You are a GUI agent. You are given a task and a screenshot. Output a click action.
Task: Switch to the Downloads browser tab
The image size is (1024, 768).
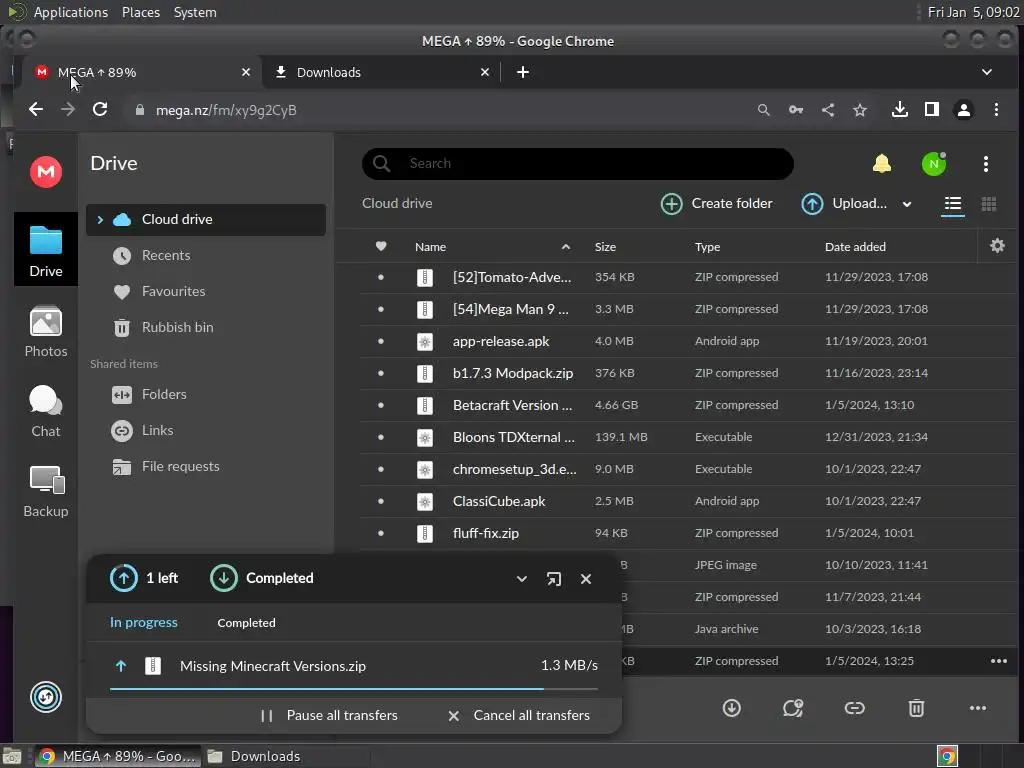click(381, 72)
